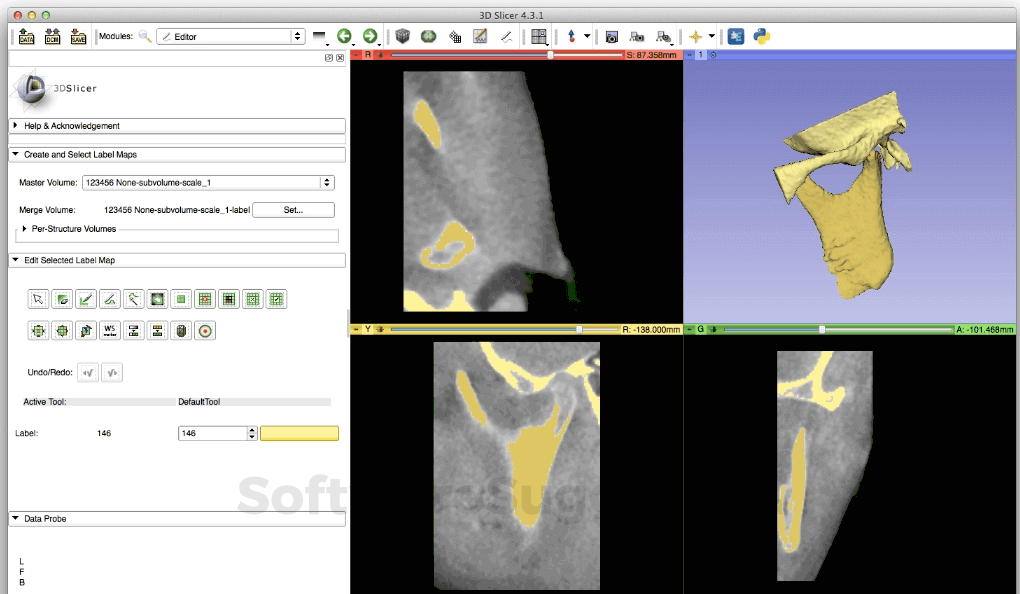1020x594 pixels.
Task: Open the Watershed from markers effect
Action: pos(110,330)
